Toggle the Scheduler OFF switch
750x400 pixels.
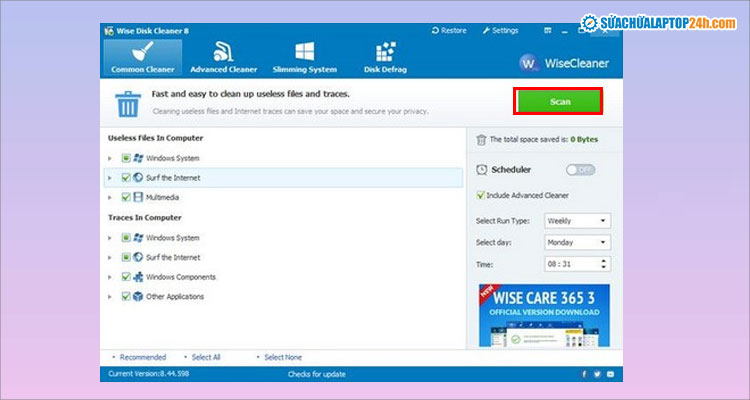tap(581, 170)
